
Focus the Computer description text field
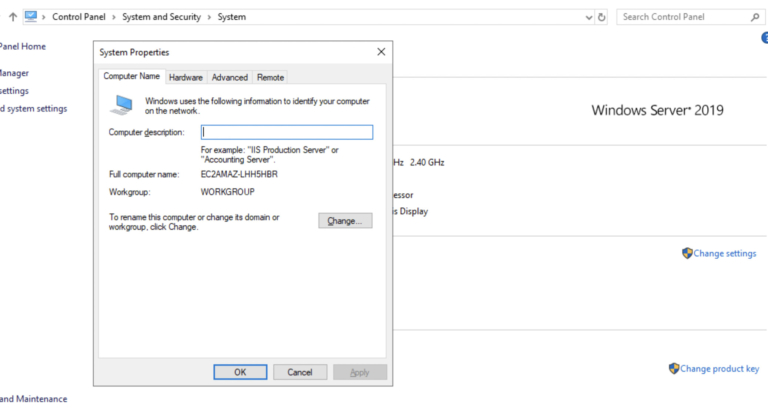tap(286, 132)
